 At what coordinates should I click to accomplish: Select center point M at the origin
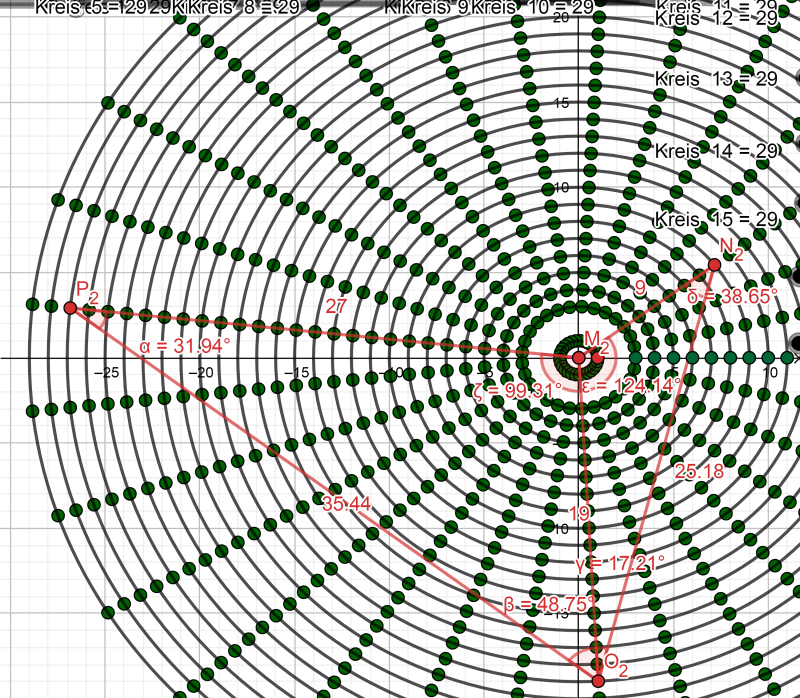tap(578, 357)
